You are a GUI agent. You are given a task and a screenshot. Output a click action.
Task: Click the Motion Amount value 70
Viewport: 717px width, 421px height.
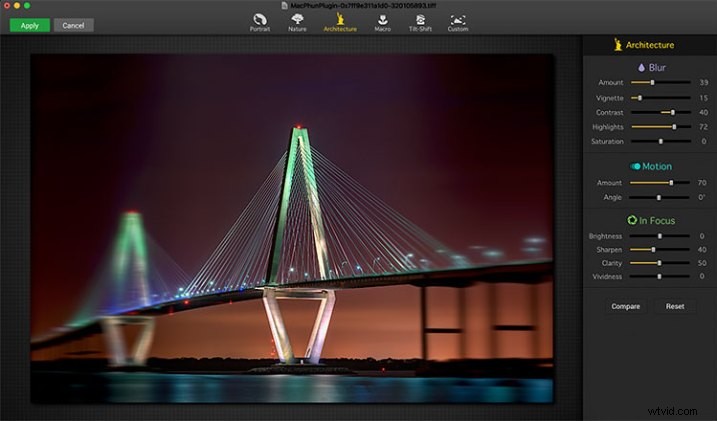pyautogui.click(x=702, y=183)
